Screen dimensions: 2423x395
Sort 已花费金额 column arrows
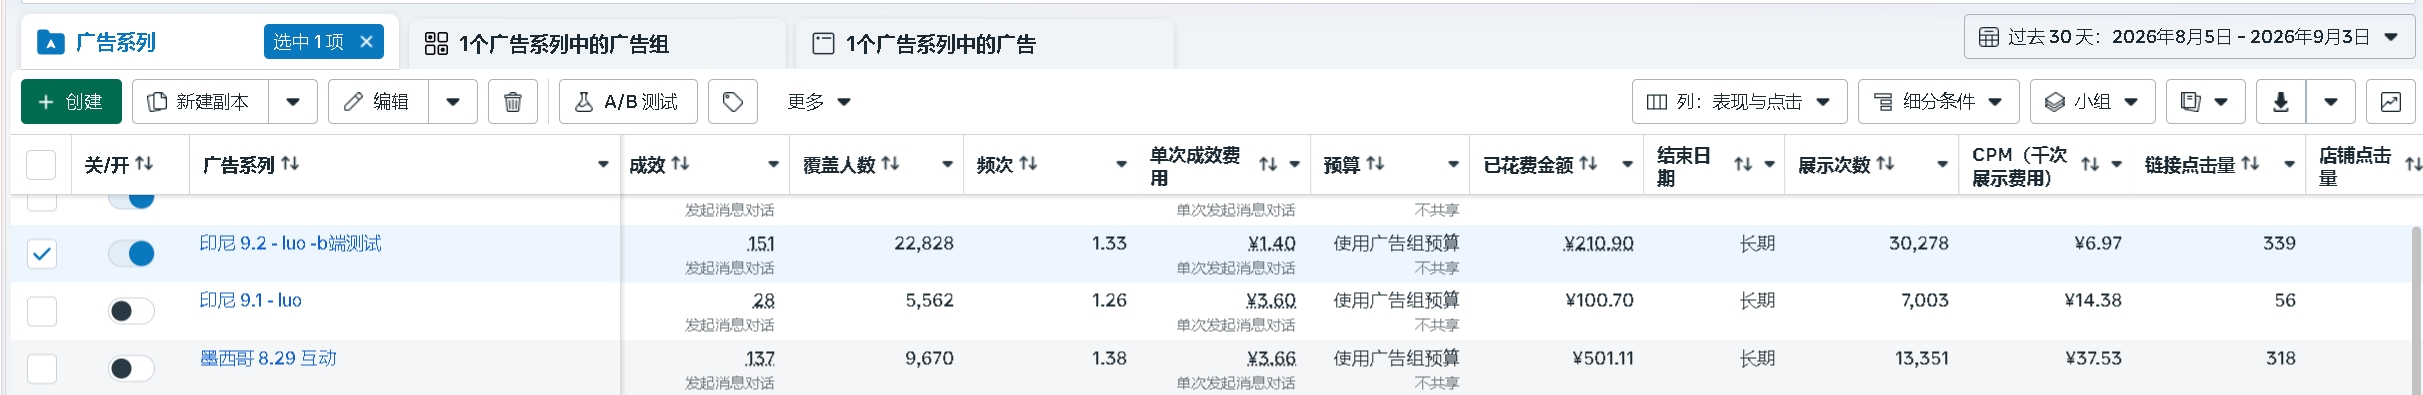pos(1588,163)
